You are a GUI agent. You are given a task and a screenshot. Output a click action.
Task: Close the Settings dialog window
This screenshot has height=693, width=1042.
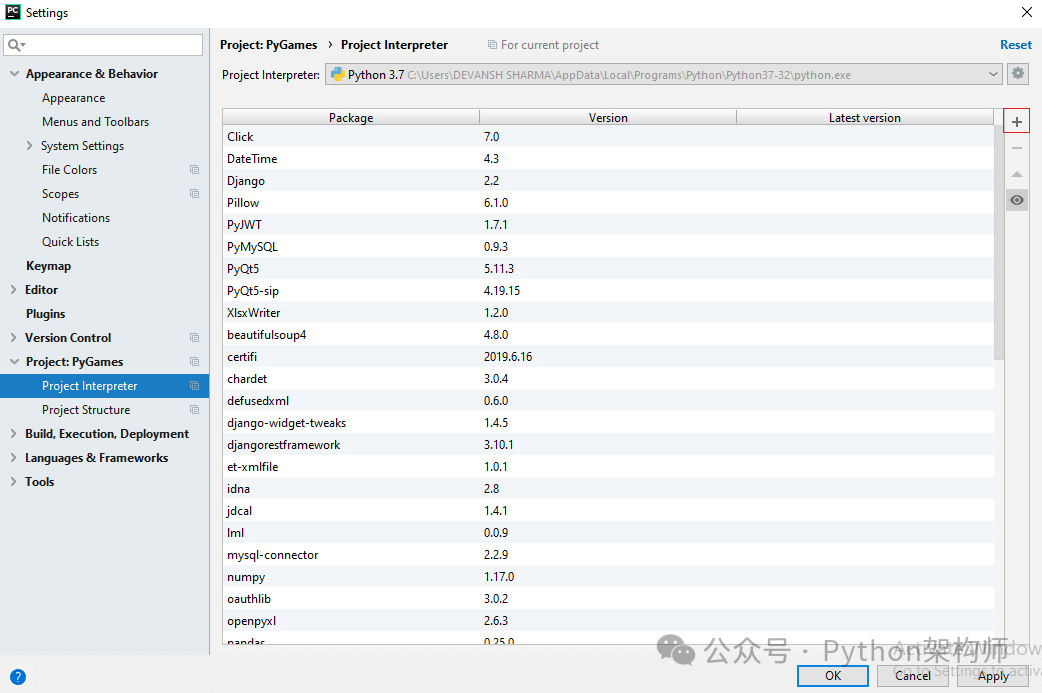tap(1026, 12)
